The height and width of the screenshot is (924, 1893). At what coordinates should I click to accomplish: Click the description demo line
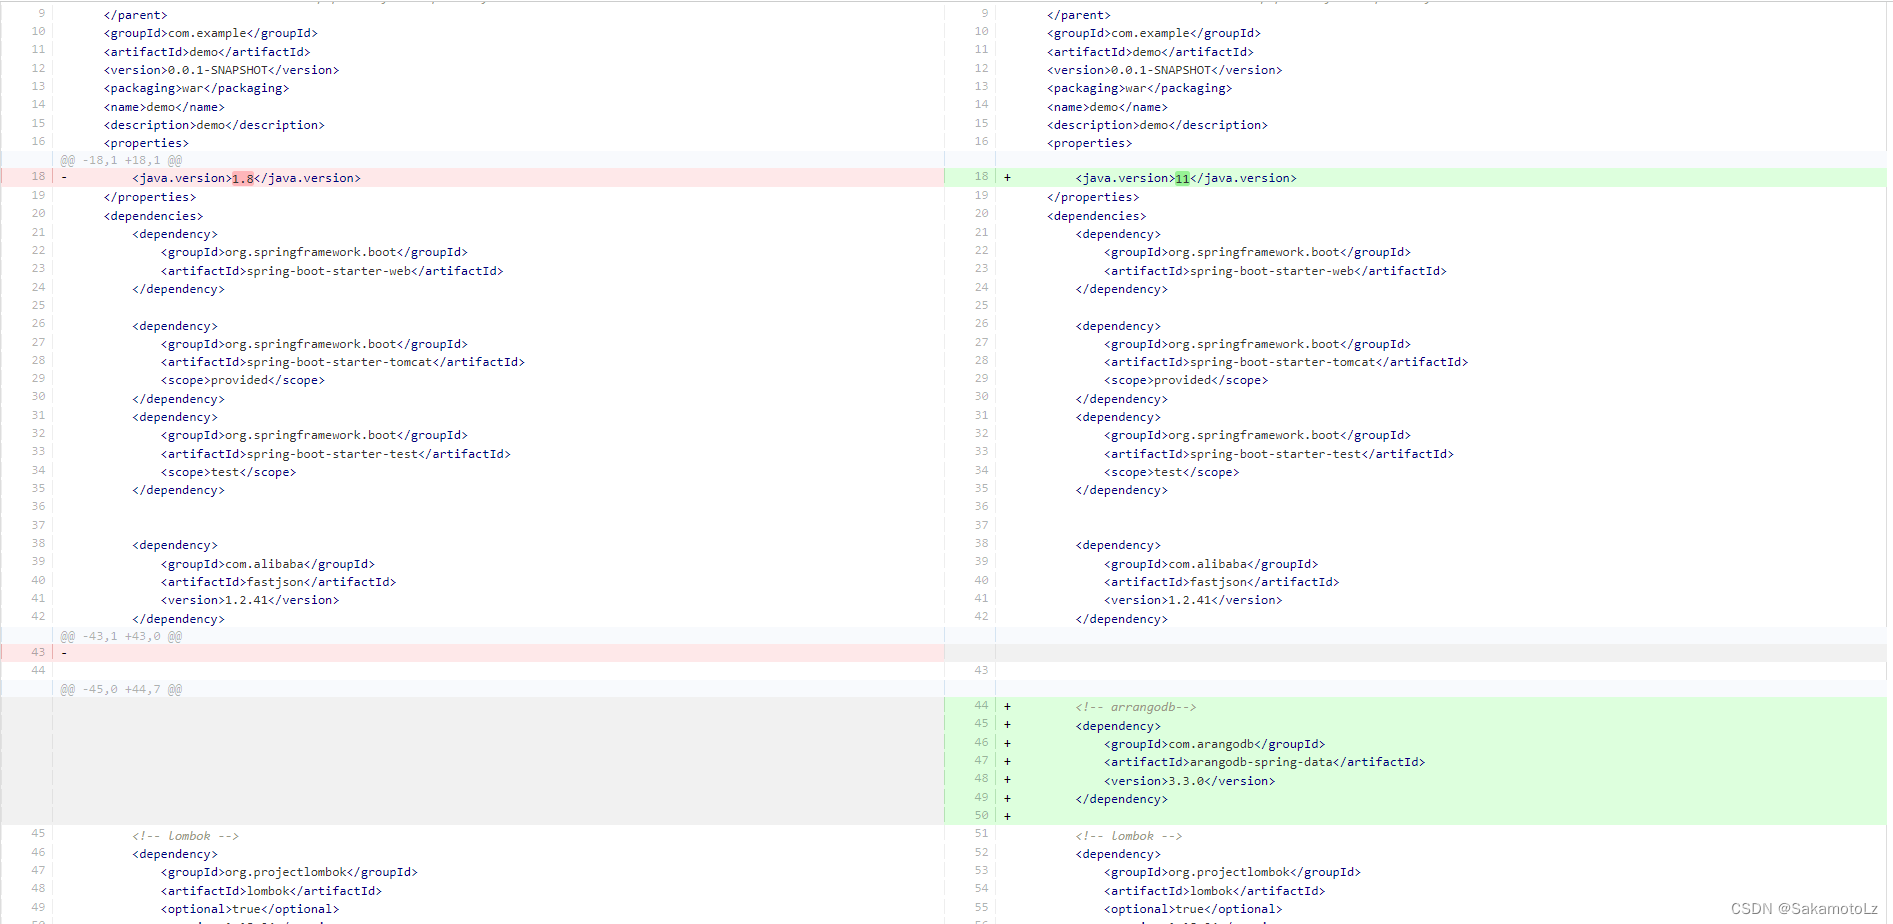[x=214, y=124]
